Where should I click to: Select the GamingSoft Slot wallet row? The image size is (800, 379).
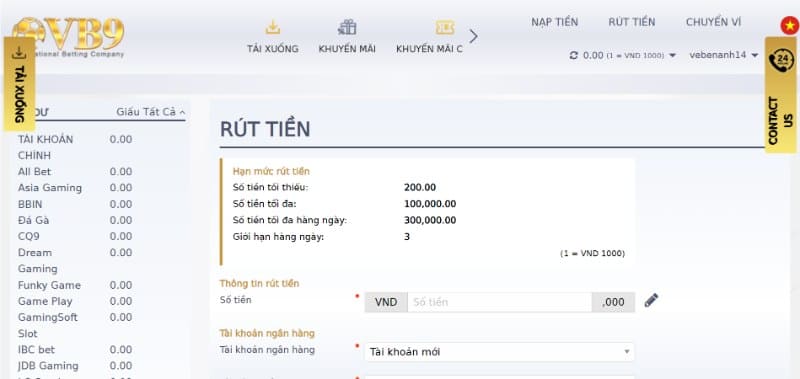75,325
